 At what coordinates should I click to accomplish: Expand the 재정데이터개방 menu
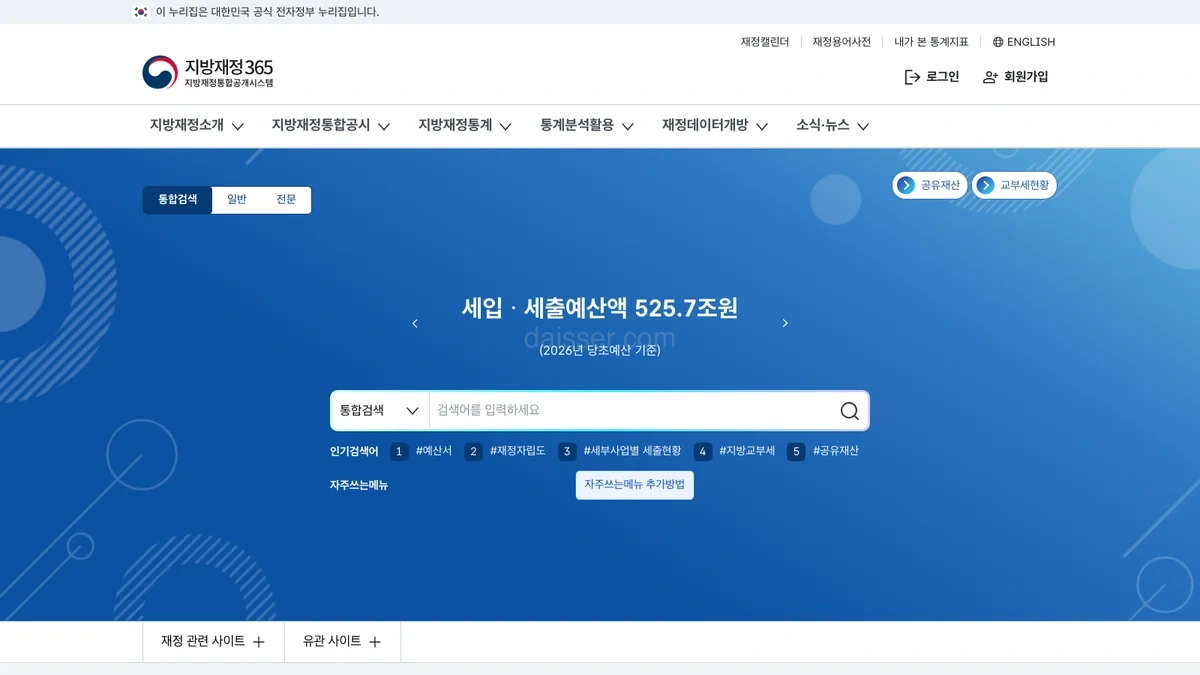pyautogui.click(x=715, y=126)
